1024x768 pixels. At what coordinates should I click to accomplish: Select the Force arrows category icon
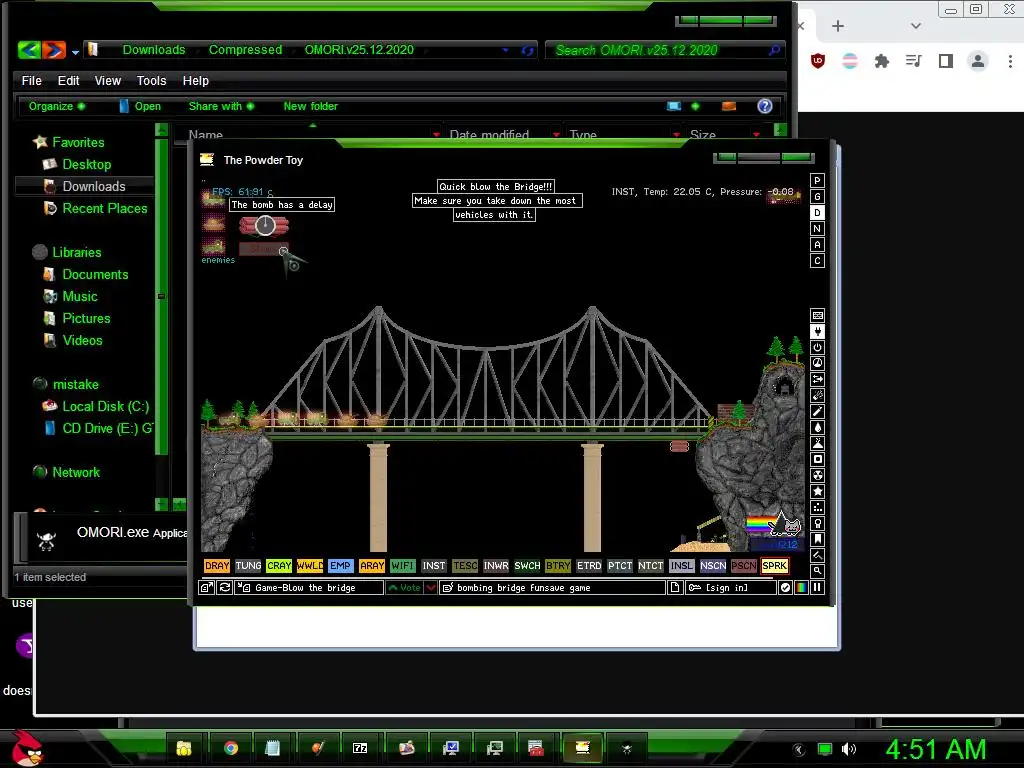point(817,379)
